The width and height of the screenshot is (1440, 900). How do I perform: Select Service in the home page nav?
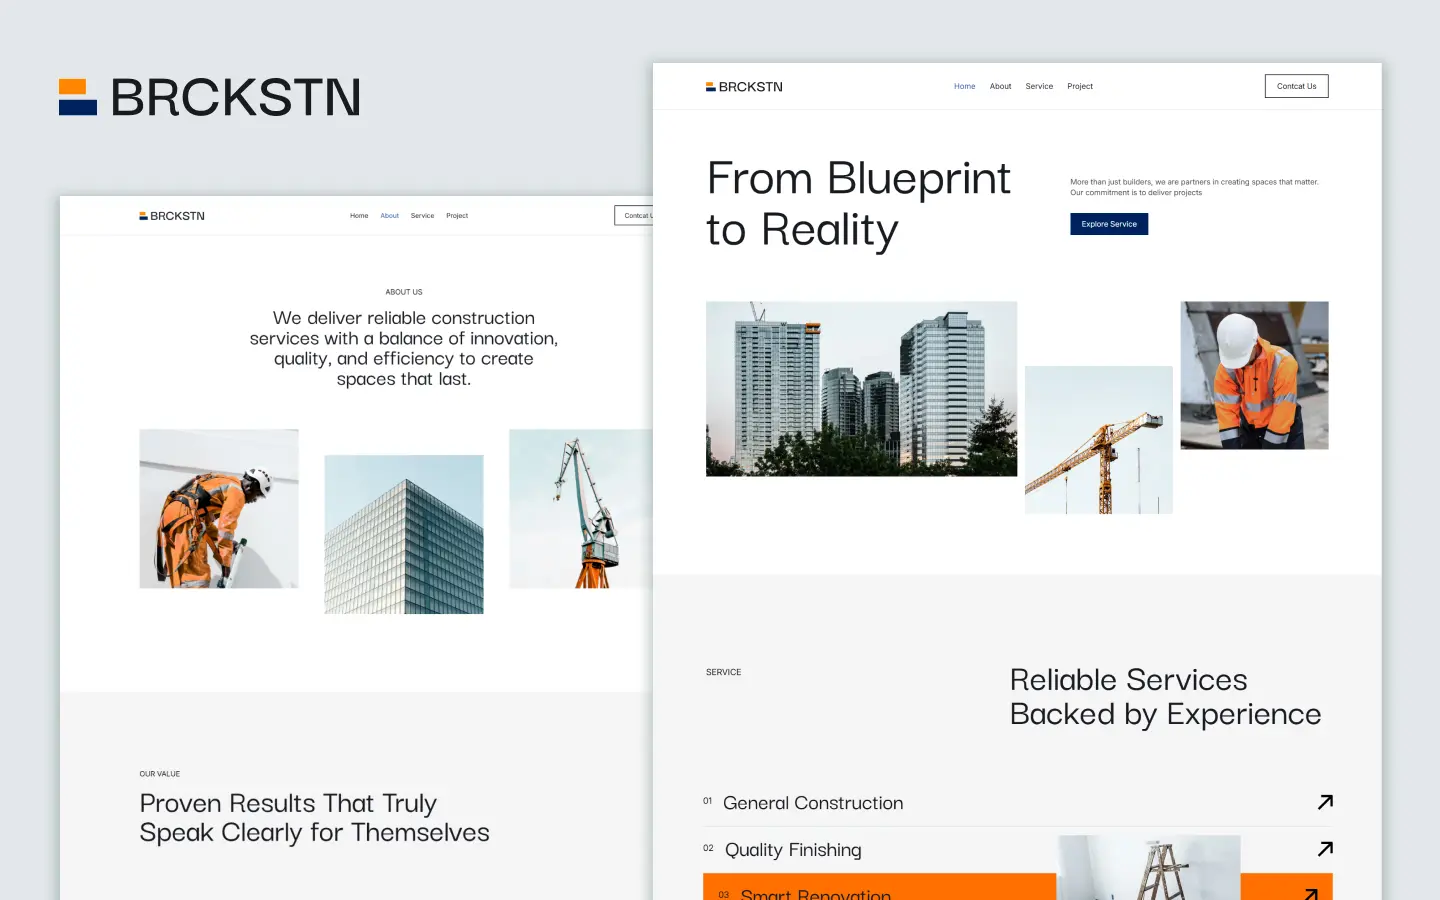coord(1039,87)
